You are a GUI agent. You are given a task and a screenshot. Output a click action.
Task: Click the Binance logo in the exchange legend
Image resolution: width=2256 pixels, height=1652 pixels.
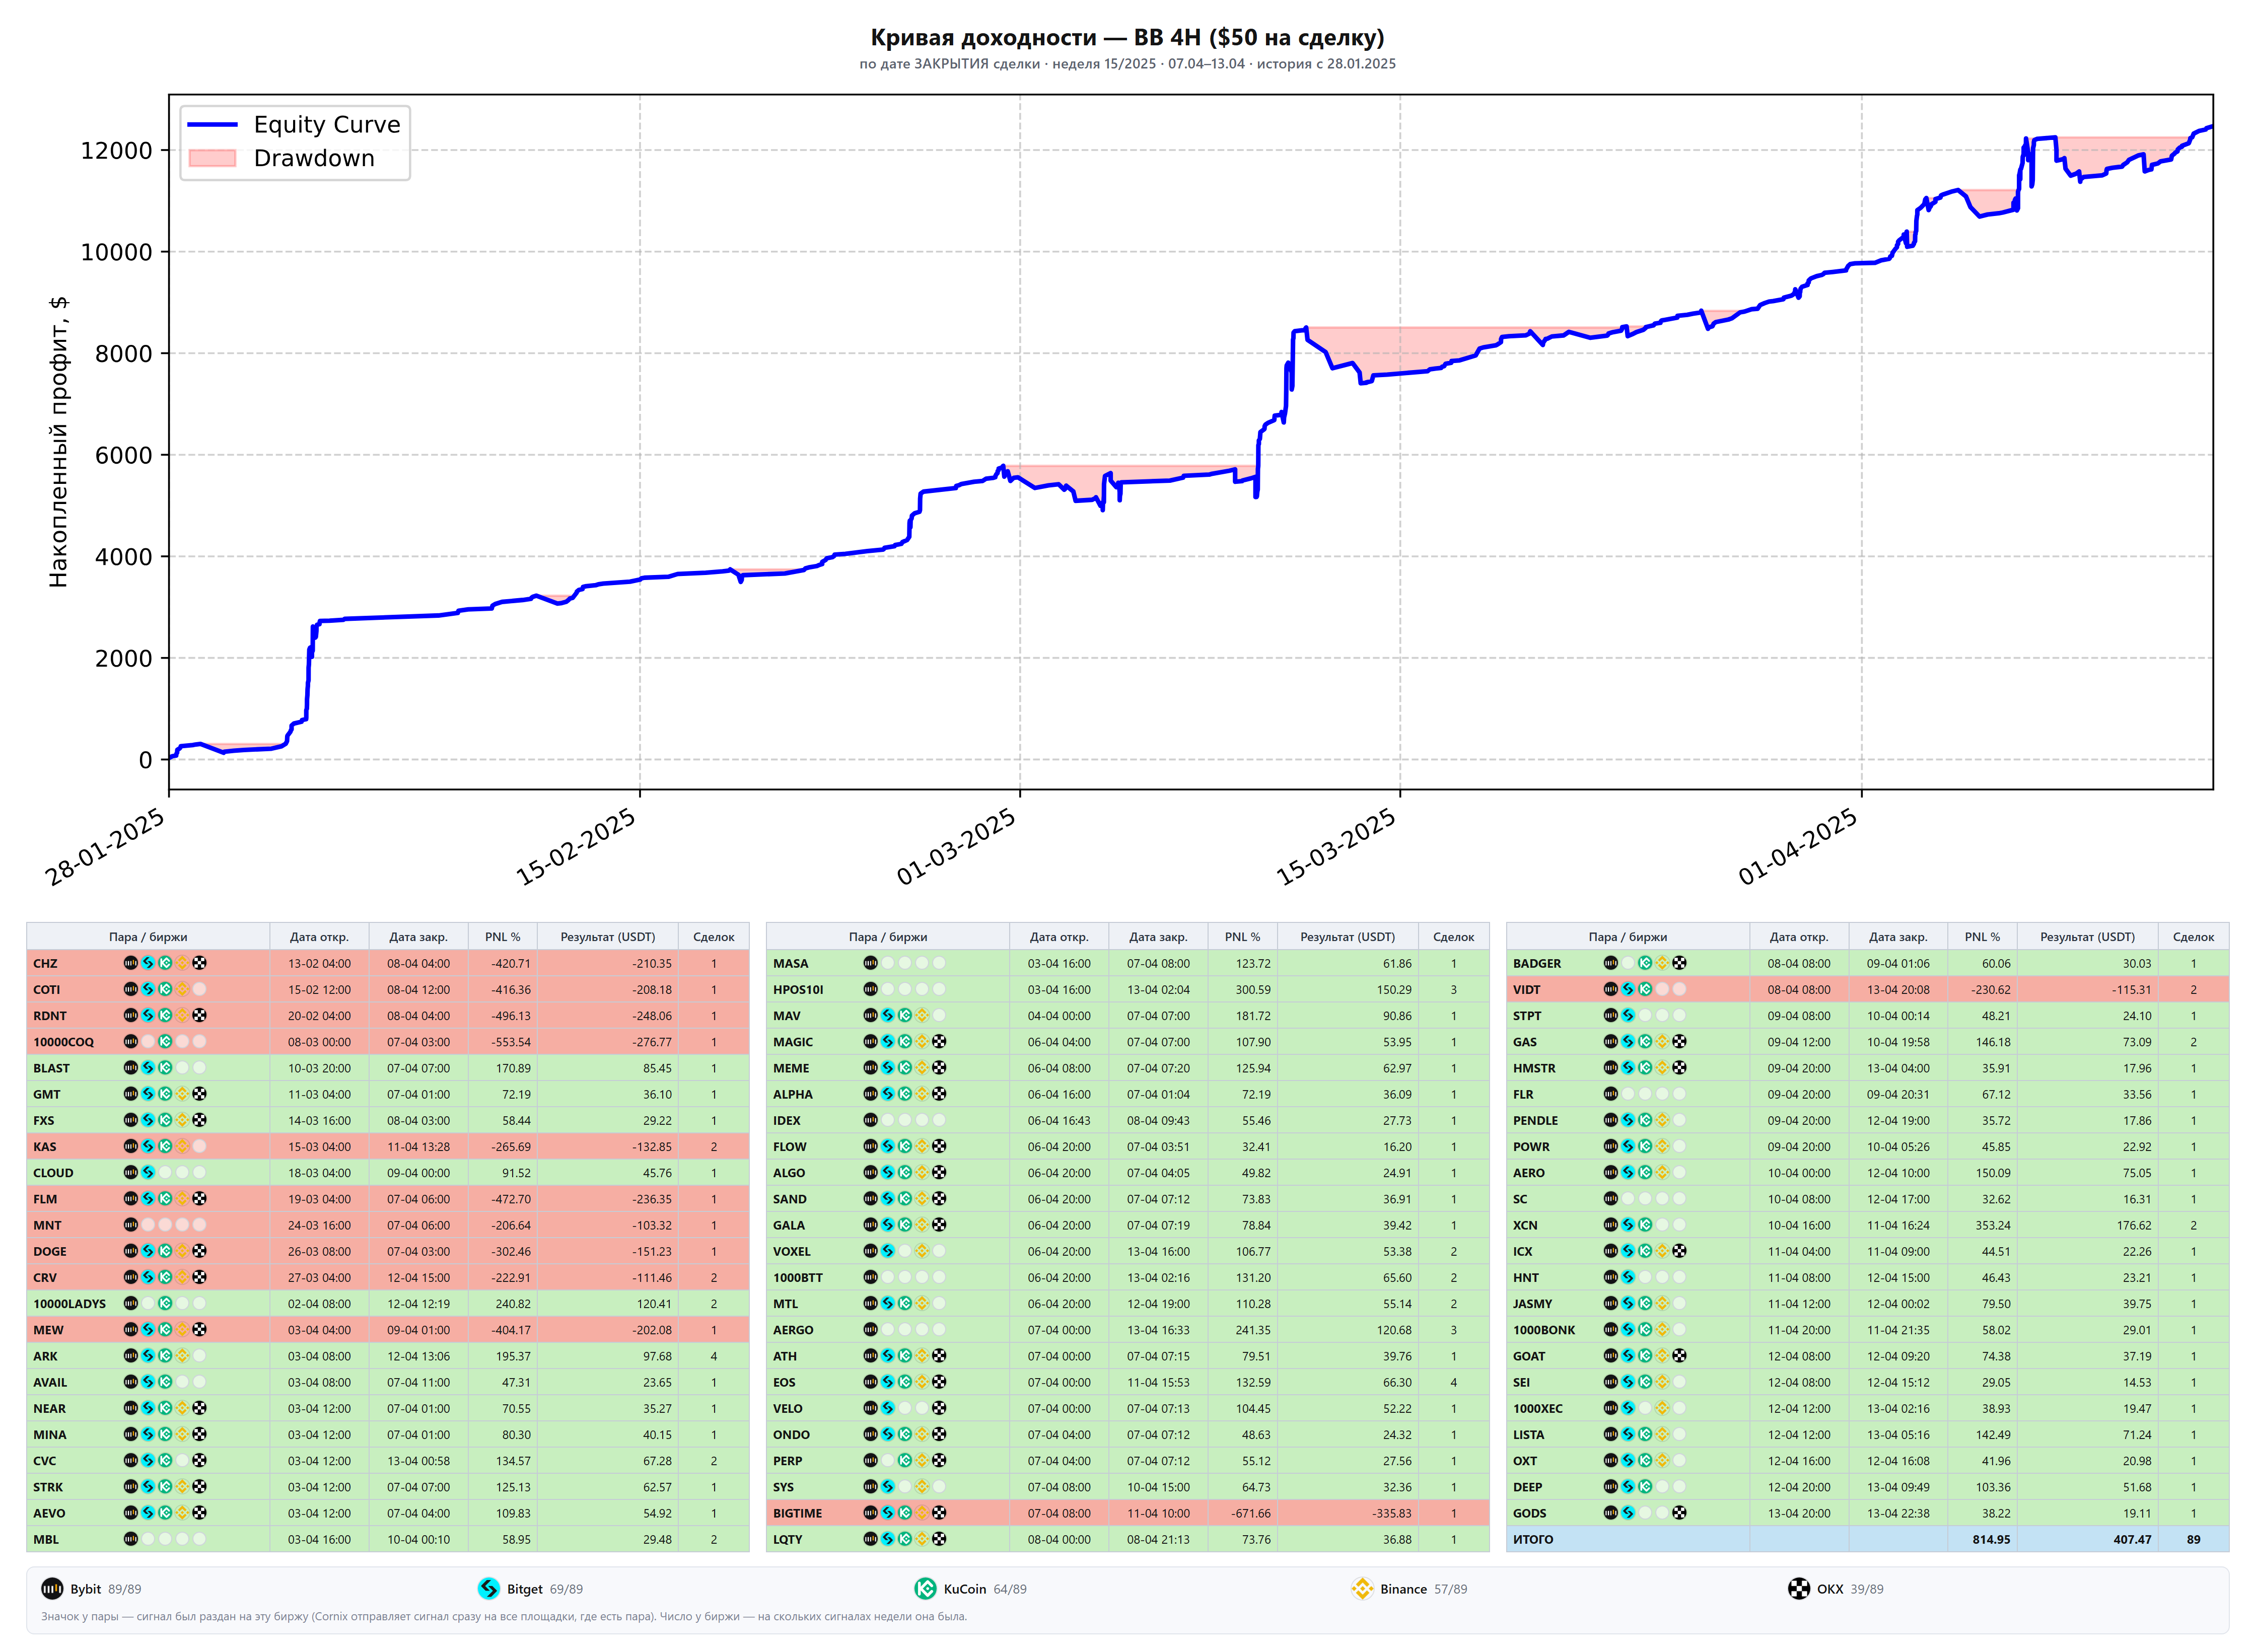pos(1362,1589)
